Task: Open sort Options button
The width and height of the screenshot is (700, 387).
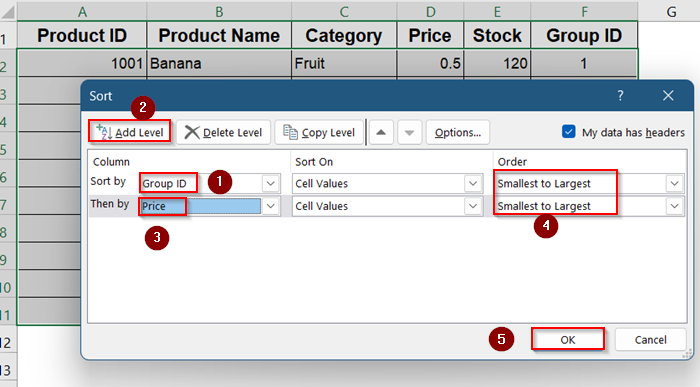Action: pyautogui.click(x=458, y=132)
